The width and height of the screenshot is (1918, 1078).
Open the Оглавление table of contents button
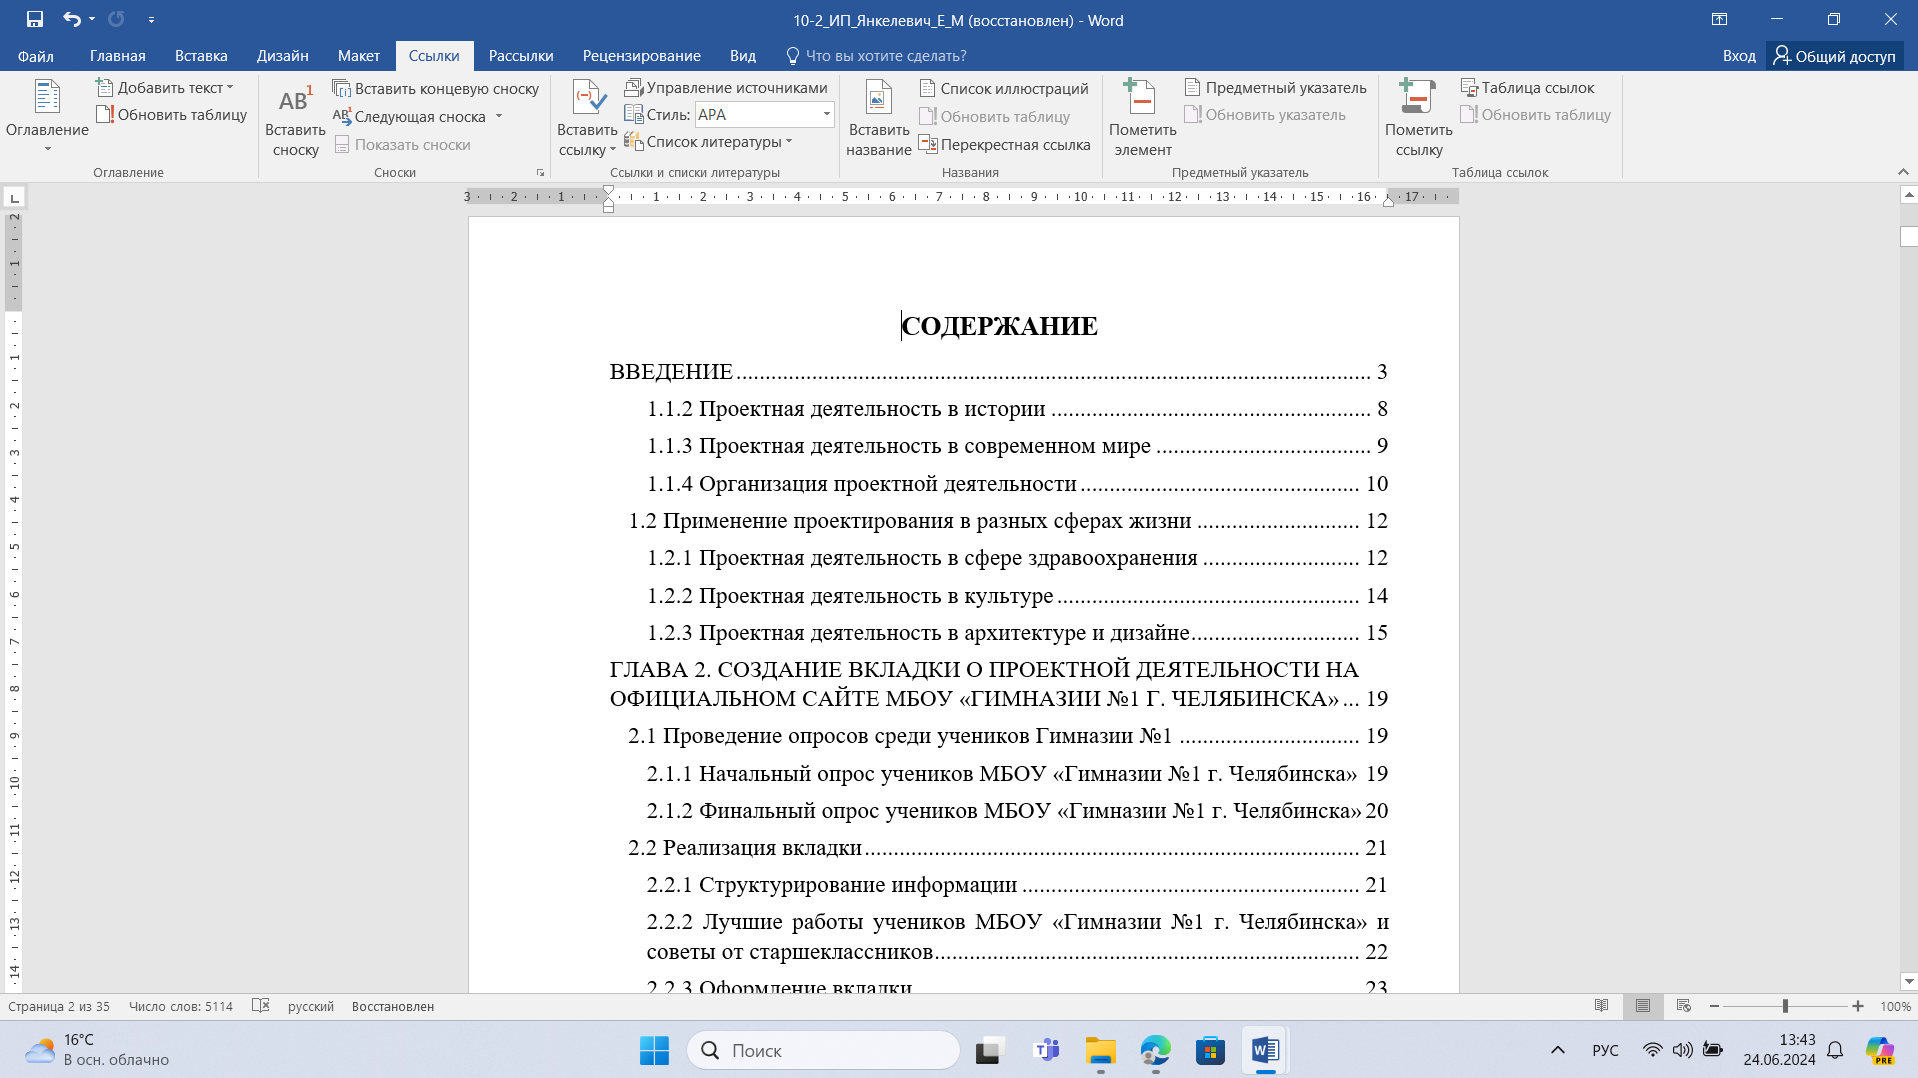coord(47,118)
